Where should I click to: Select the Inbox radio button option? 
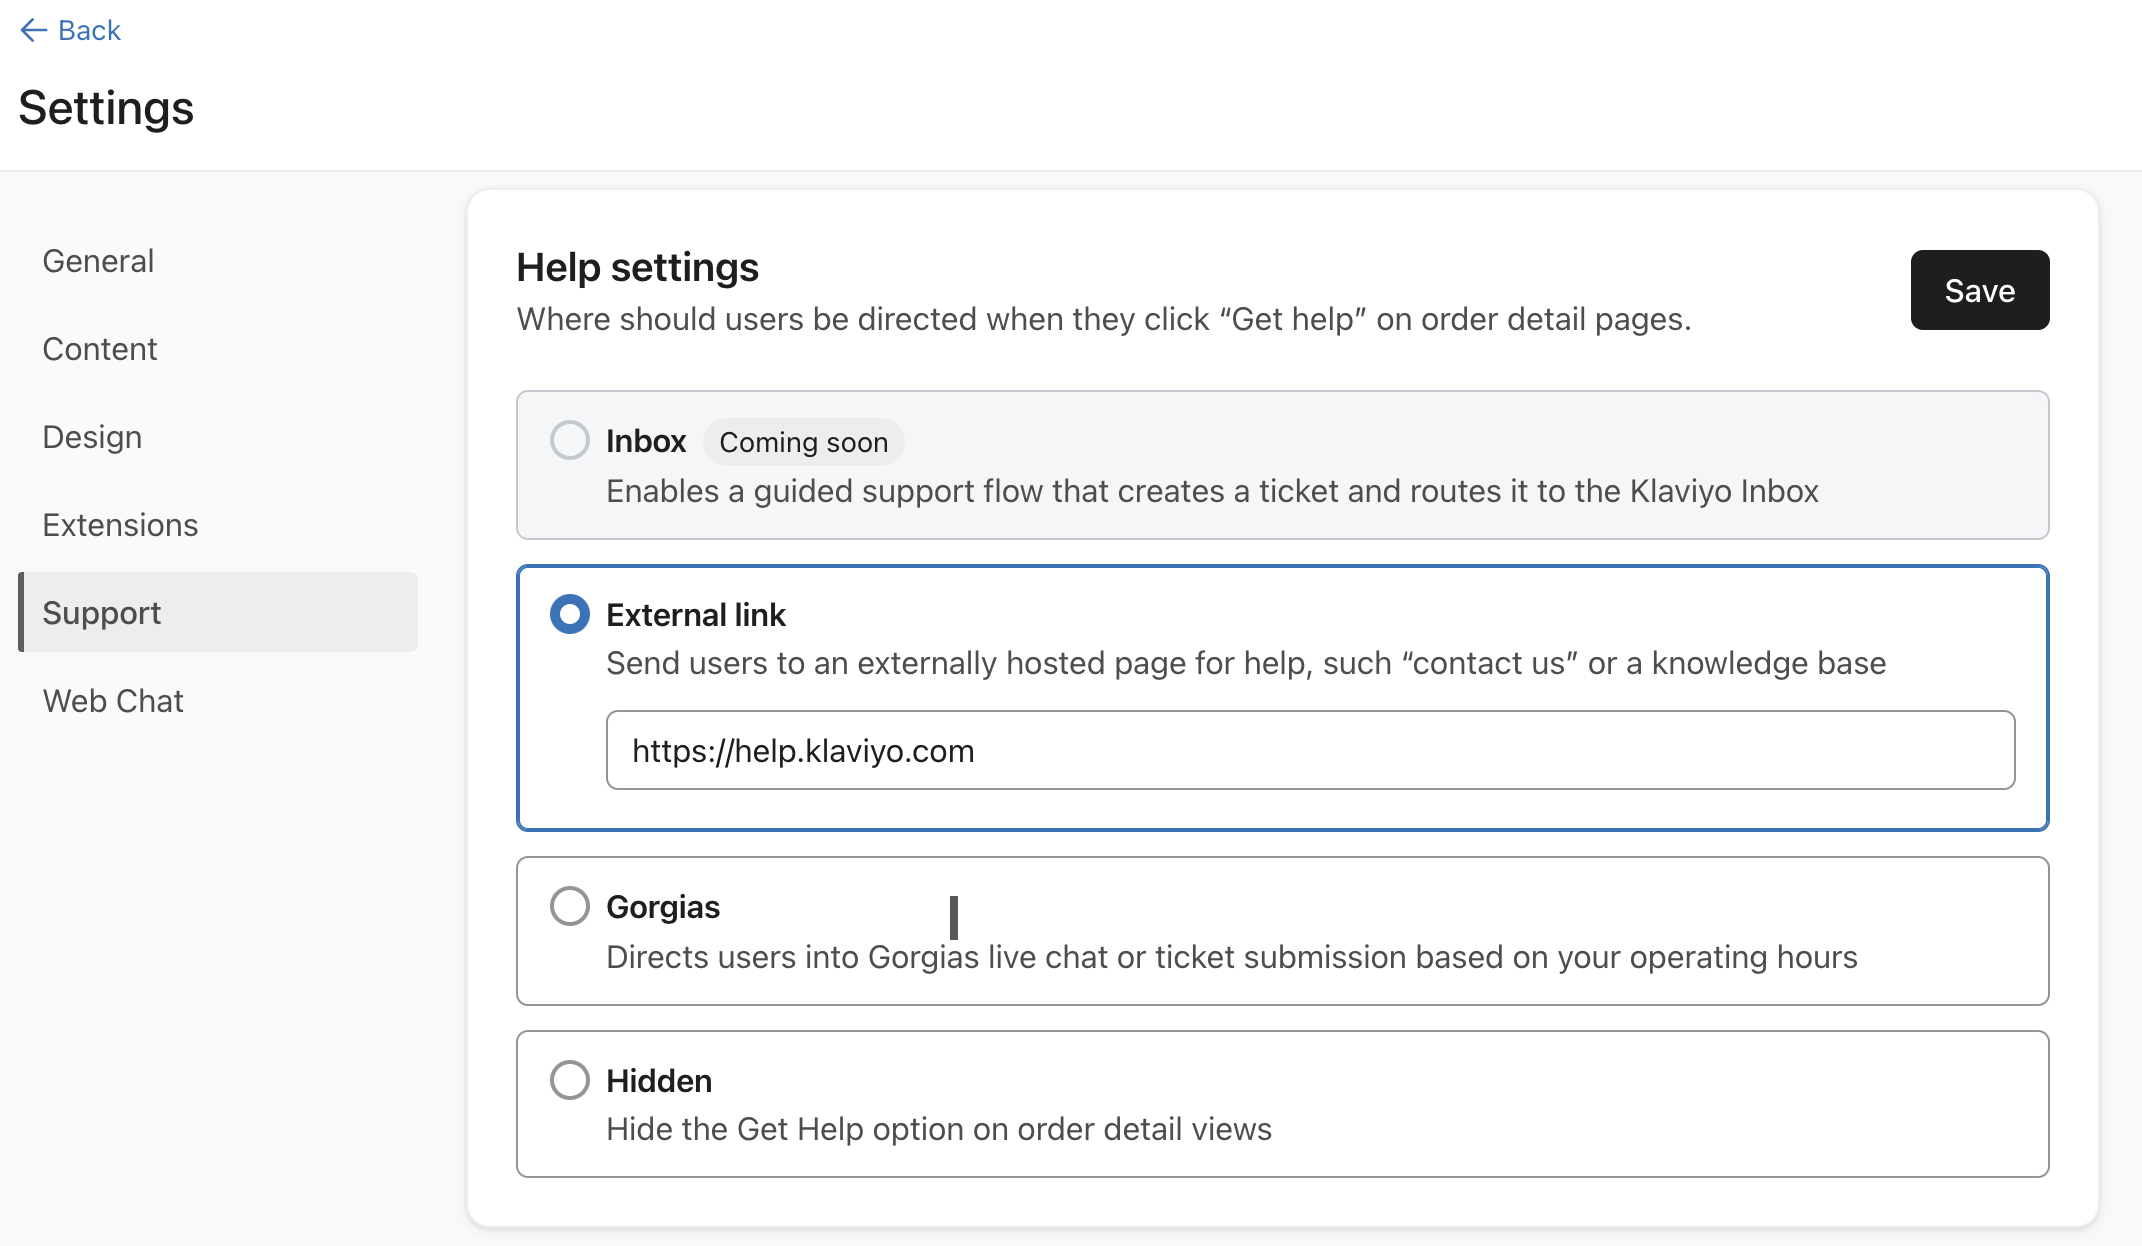pos(568,441)
